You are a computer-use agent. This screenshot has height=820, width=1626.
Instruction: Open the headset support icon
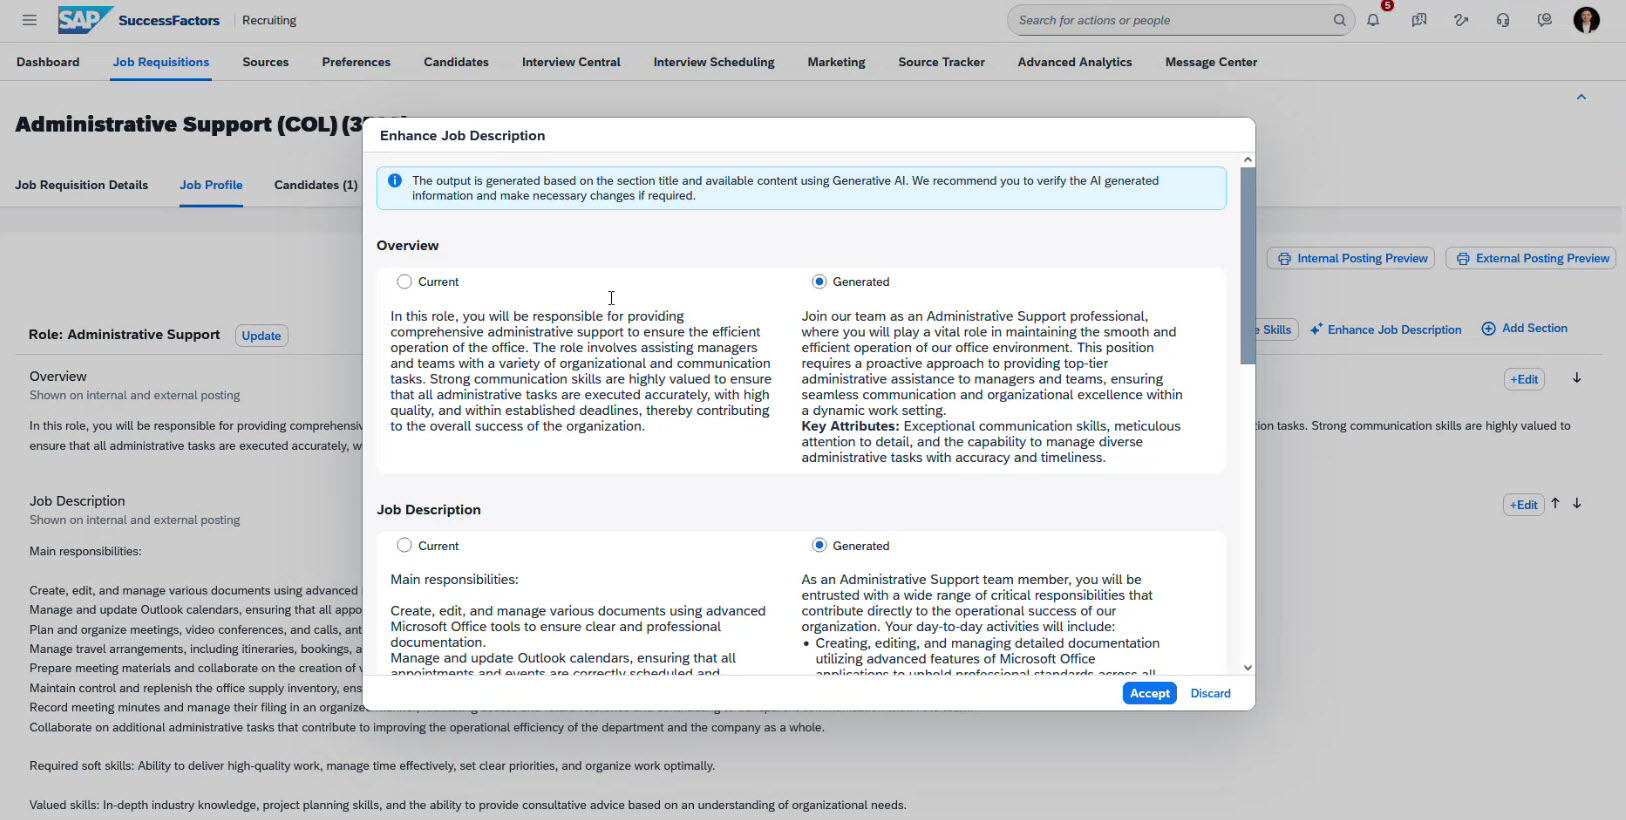point(1503,20)
